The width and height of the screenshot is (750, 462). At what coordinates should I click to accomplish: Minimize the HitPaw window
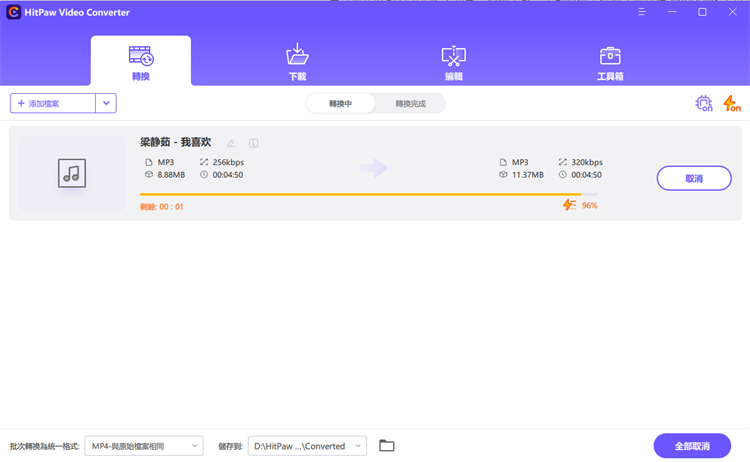pos(672,12)
